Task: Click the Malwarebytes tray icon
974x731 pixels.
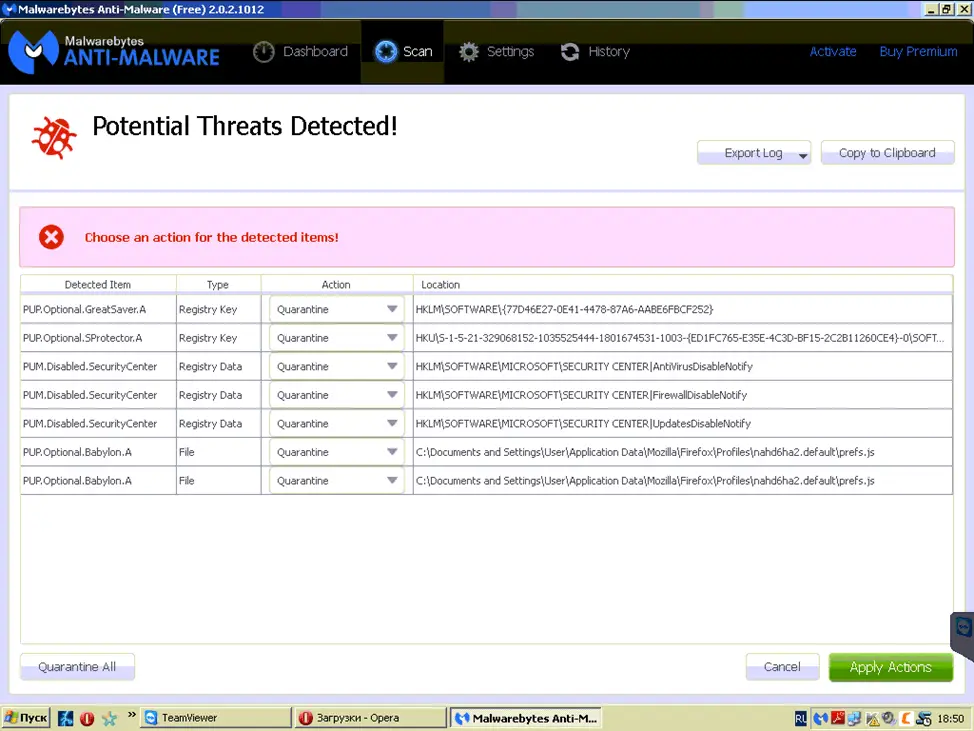Action: [x=820, y=718]
